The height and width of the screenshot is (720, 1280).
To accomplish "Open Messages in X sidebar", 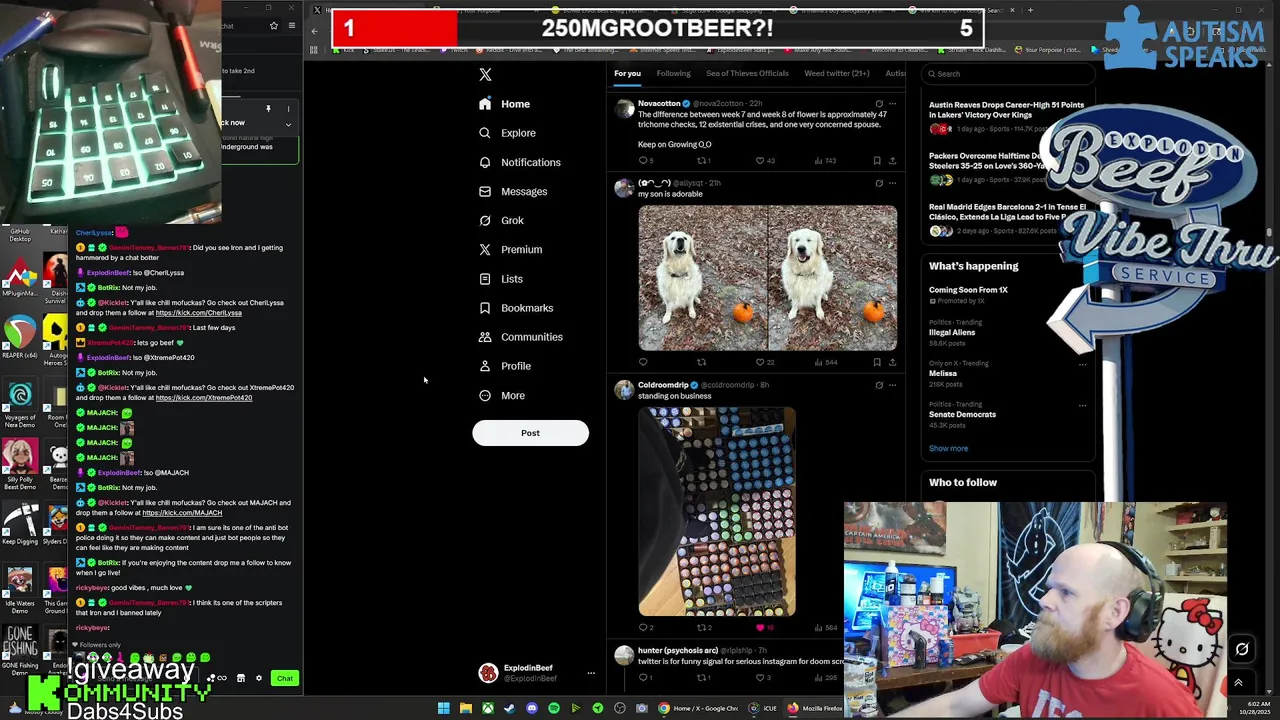I will click(512, 191).
